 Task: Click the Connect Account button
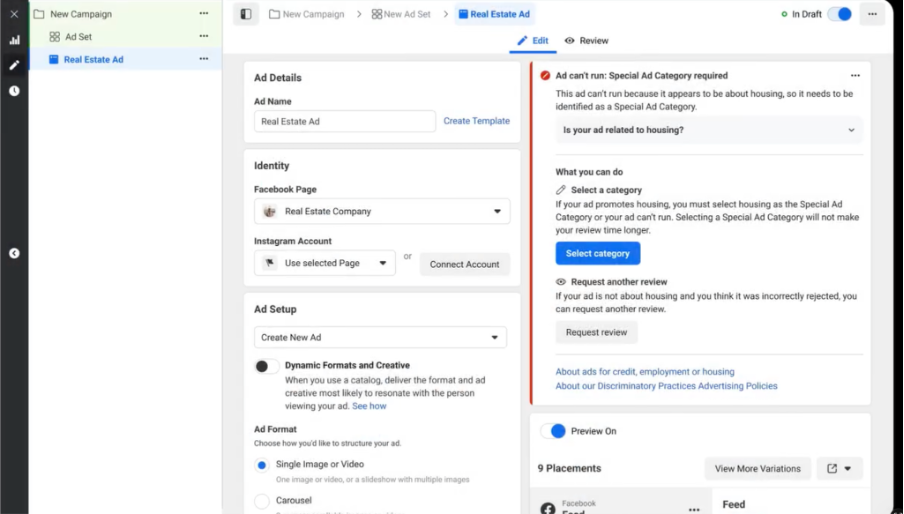click(x=464, y=264)
